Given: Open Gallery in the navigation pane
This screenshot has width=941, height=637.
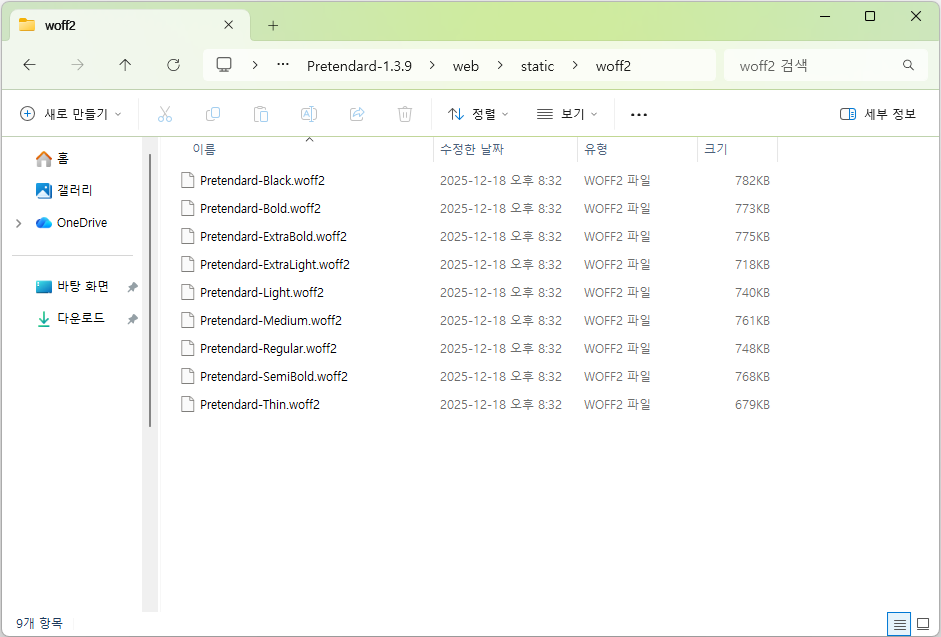Looking at the screenshot, I should (64, 190).
